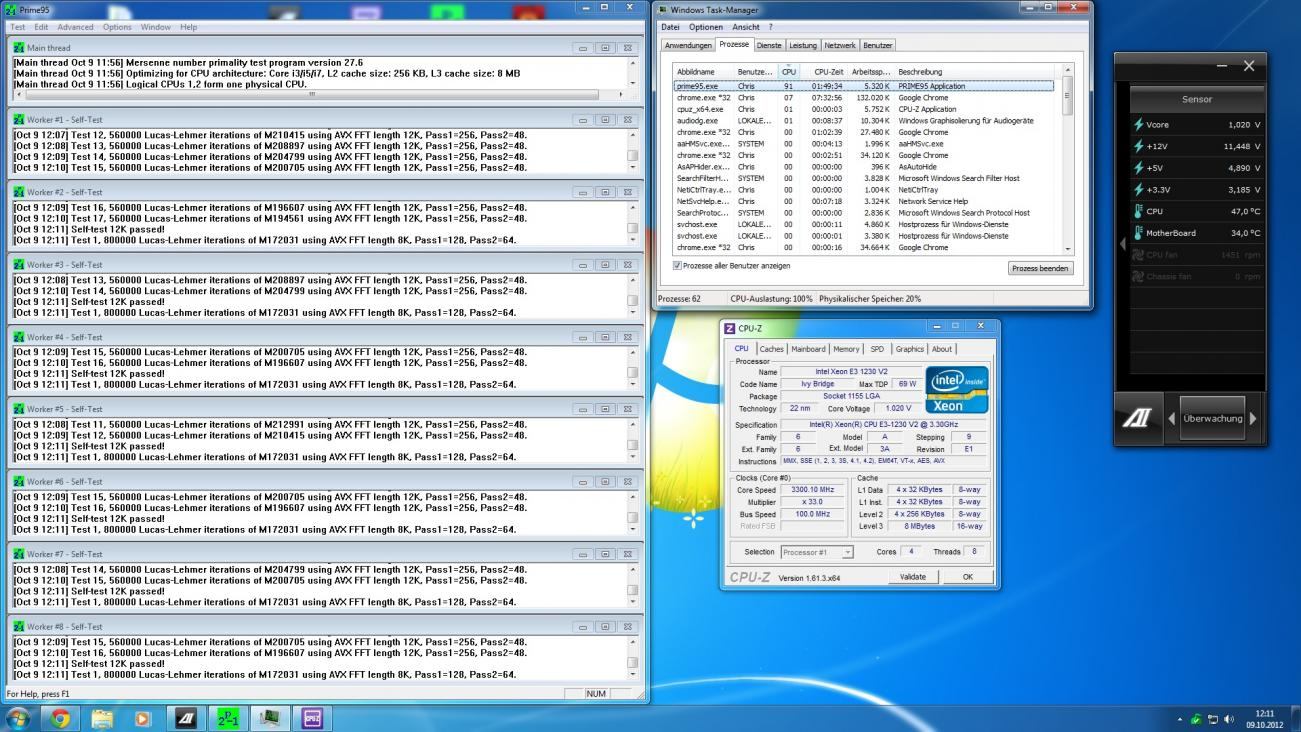Click the Task Manager process list vertical scrollbar
1301x732 pixels.
tap(1066, 160)
